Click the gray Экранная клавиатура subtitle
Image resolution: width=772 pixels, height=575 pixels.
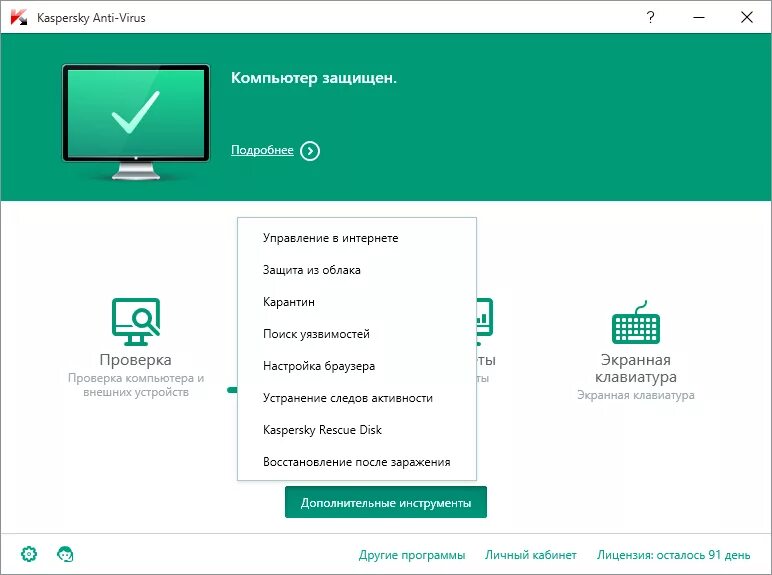point(636,395)
